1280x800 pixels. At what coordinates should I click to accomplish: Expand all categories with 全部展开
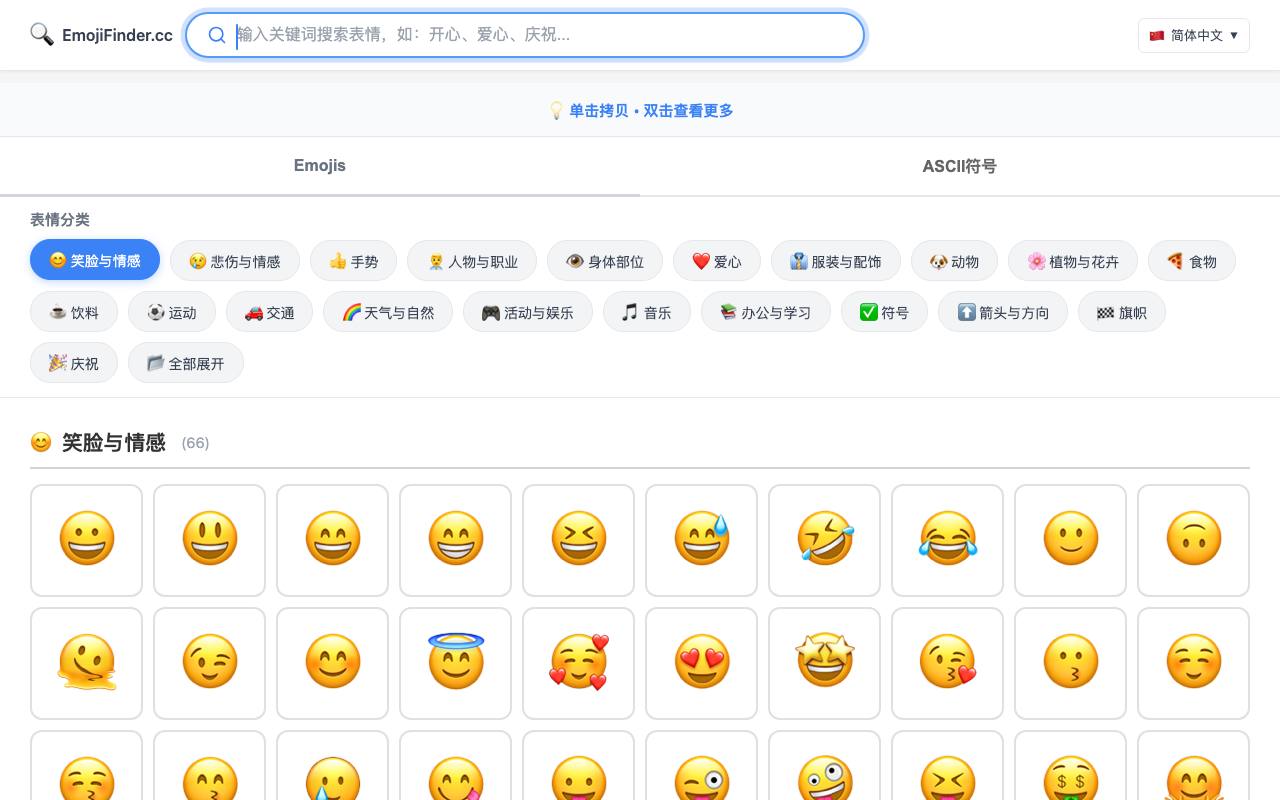click(186, 363)
